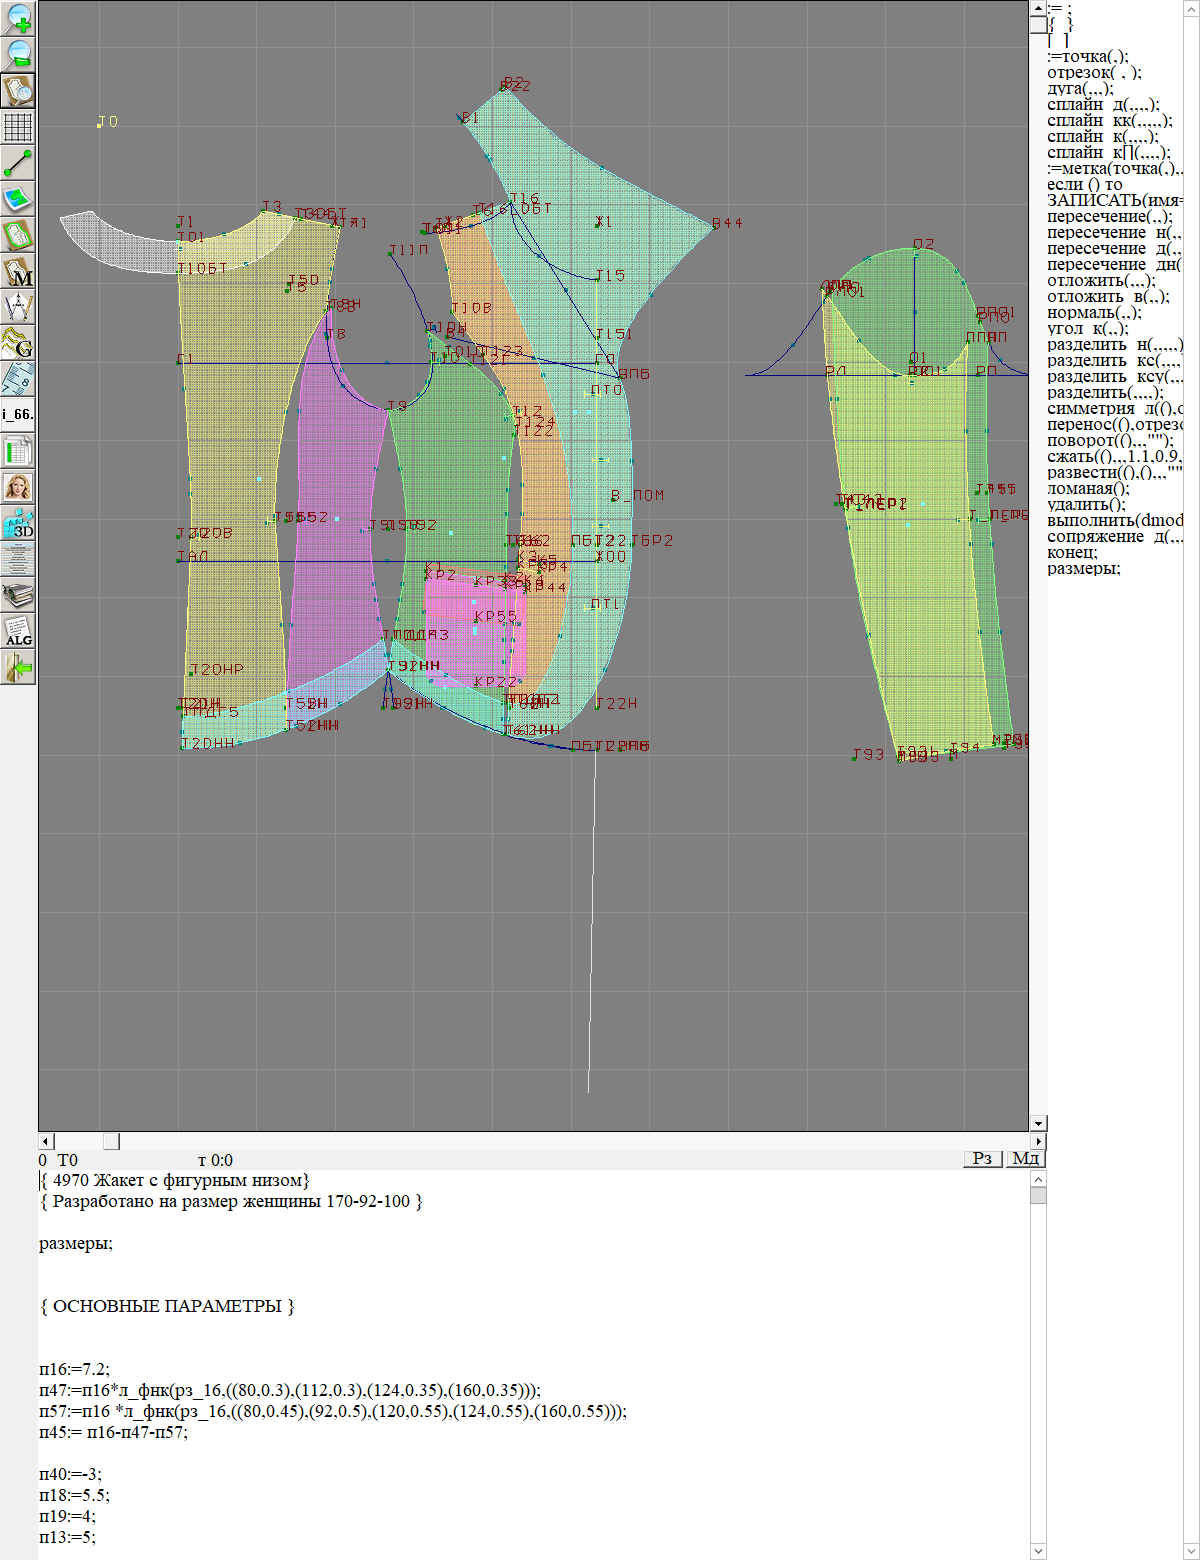The width and height of the screenshot is (1200, 1560).
Task: Open the ALG algorithm icon
Action: click(x=19, y=631)
